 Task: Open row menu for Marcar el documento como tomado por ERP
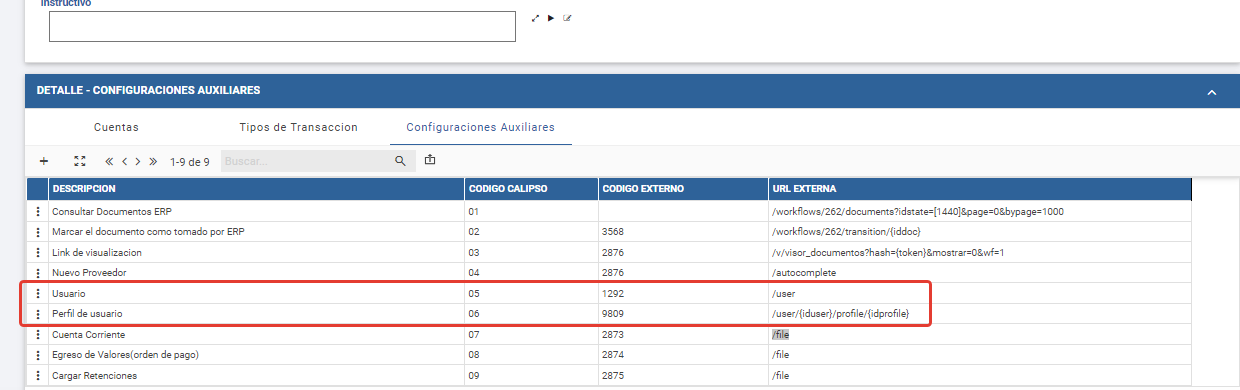[38, 232]
